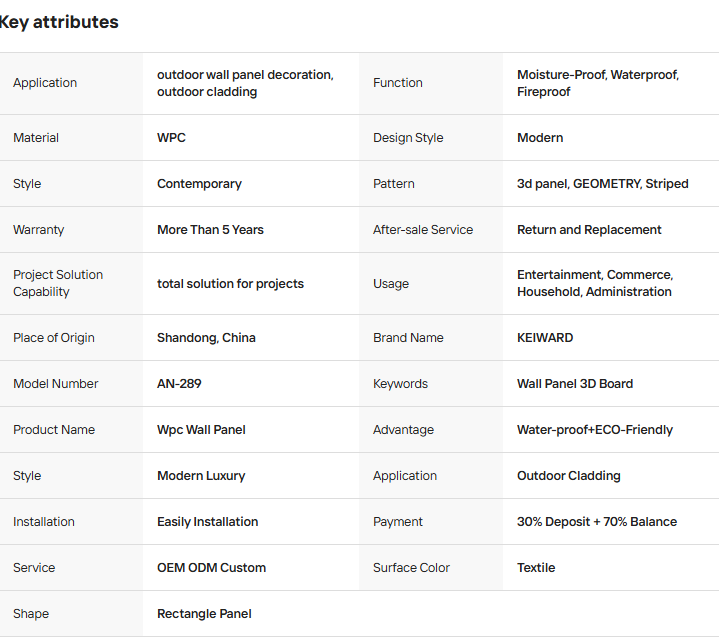Select the 30% Deposit + 70% Balance text
The height and width of the screenshot is (640, 719).
tap(597, 522)
